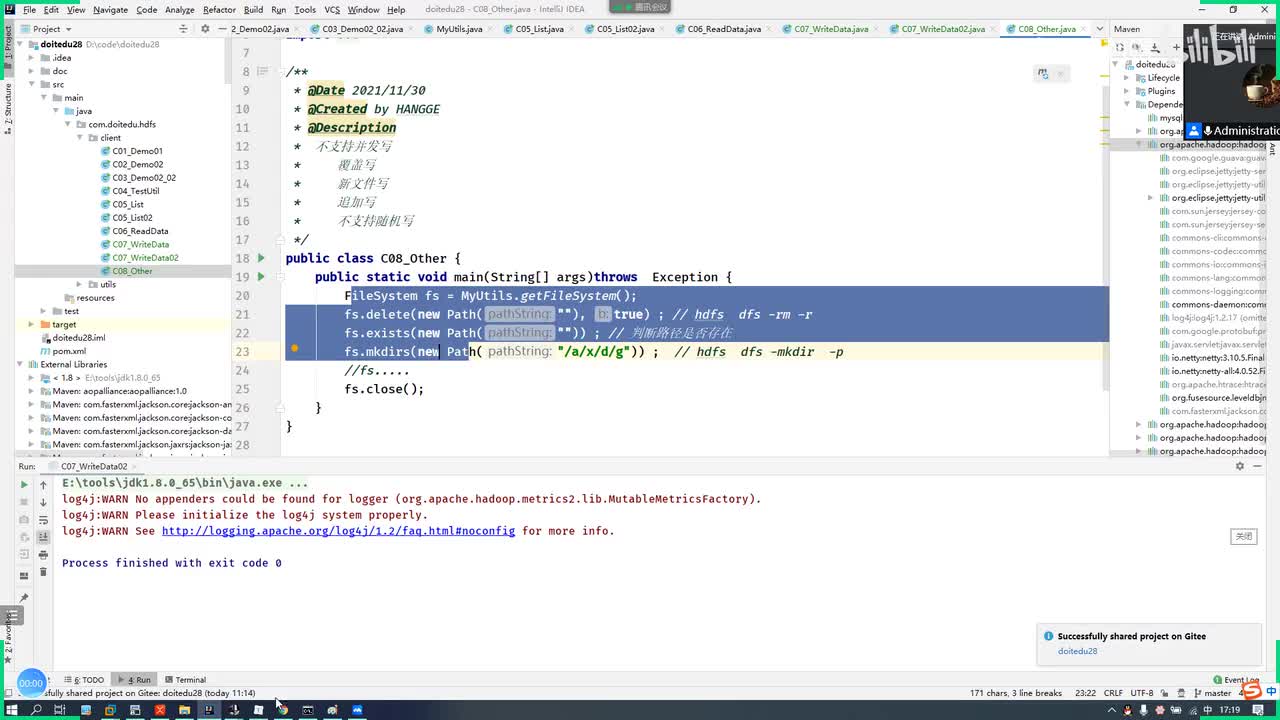Viewport: 1280px width, 720px height.
Task: Open the Terminal tool window
Action: [185, 680]
